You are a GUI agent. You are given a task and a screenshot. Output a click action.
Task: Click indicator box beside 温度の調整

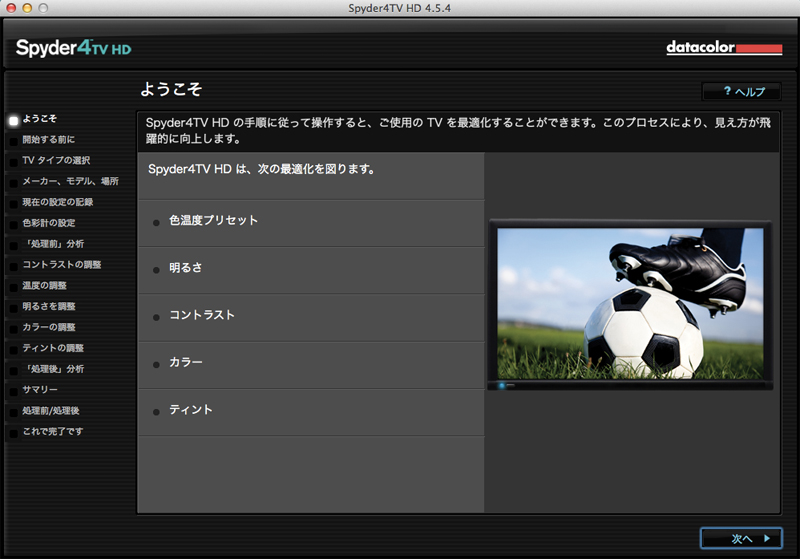click(x=14, y=288)
